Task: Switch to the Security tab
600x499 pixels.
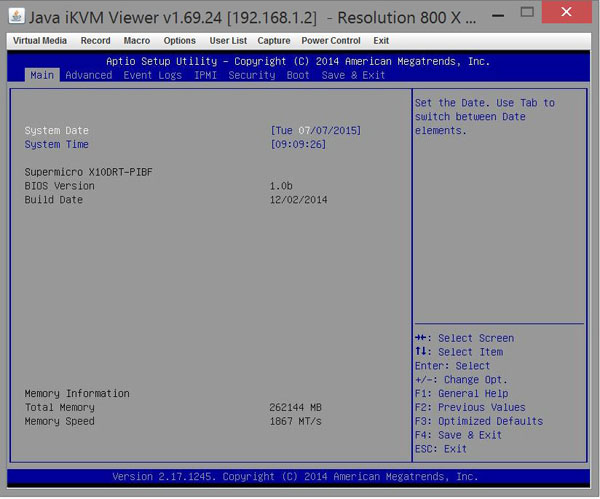Action: tap(251, 75)
